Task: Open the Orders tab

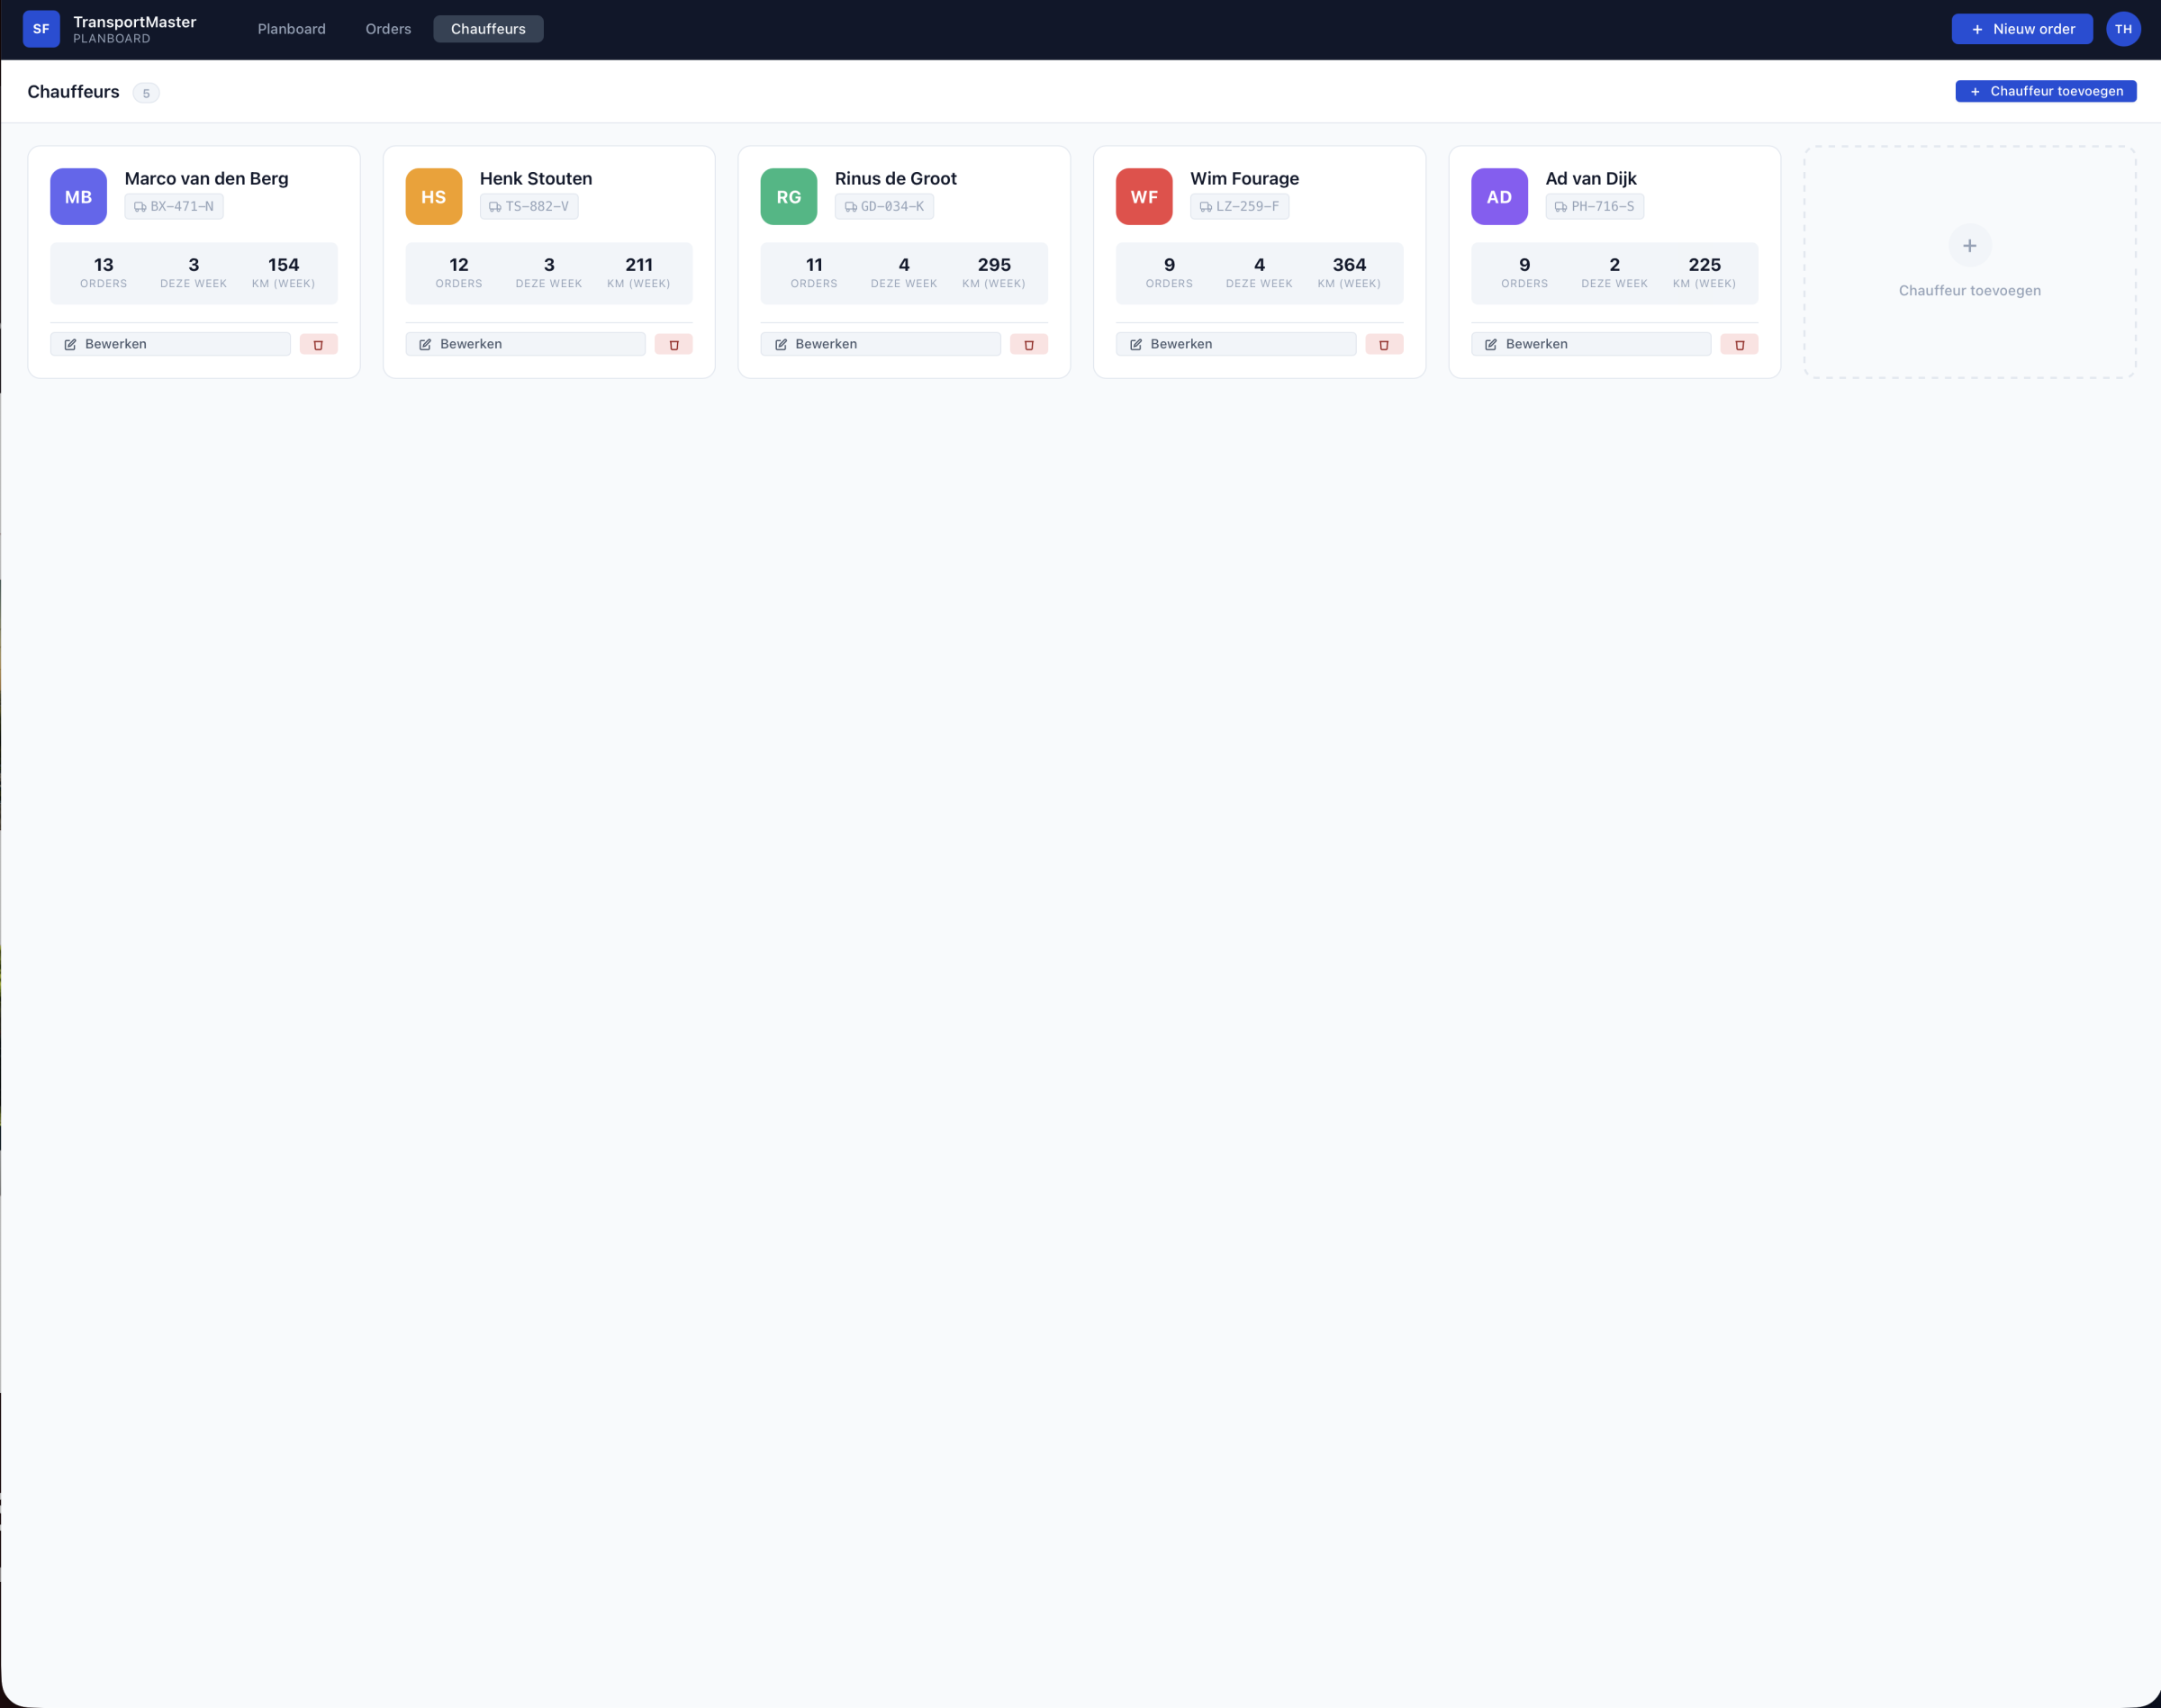Action: coord(388,29)
